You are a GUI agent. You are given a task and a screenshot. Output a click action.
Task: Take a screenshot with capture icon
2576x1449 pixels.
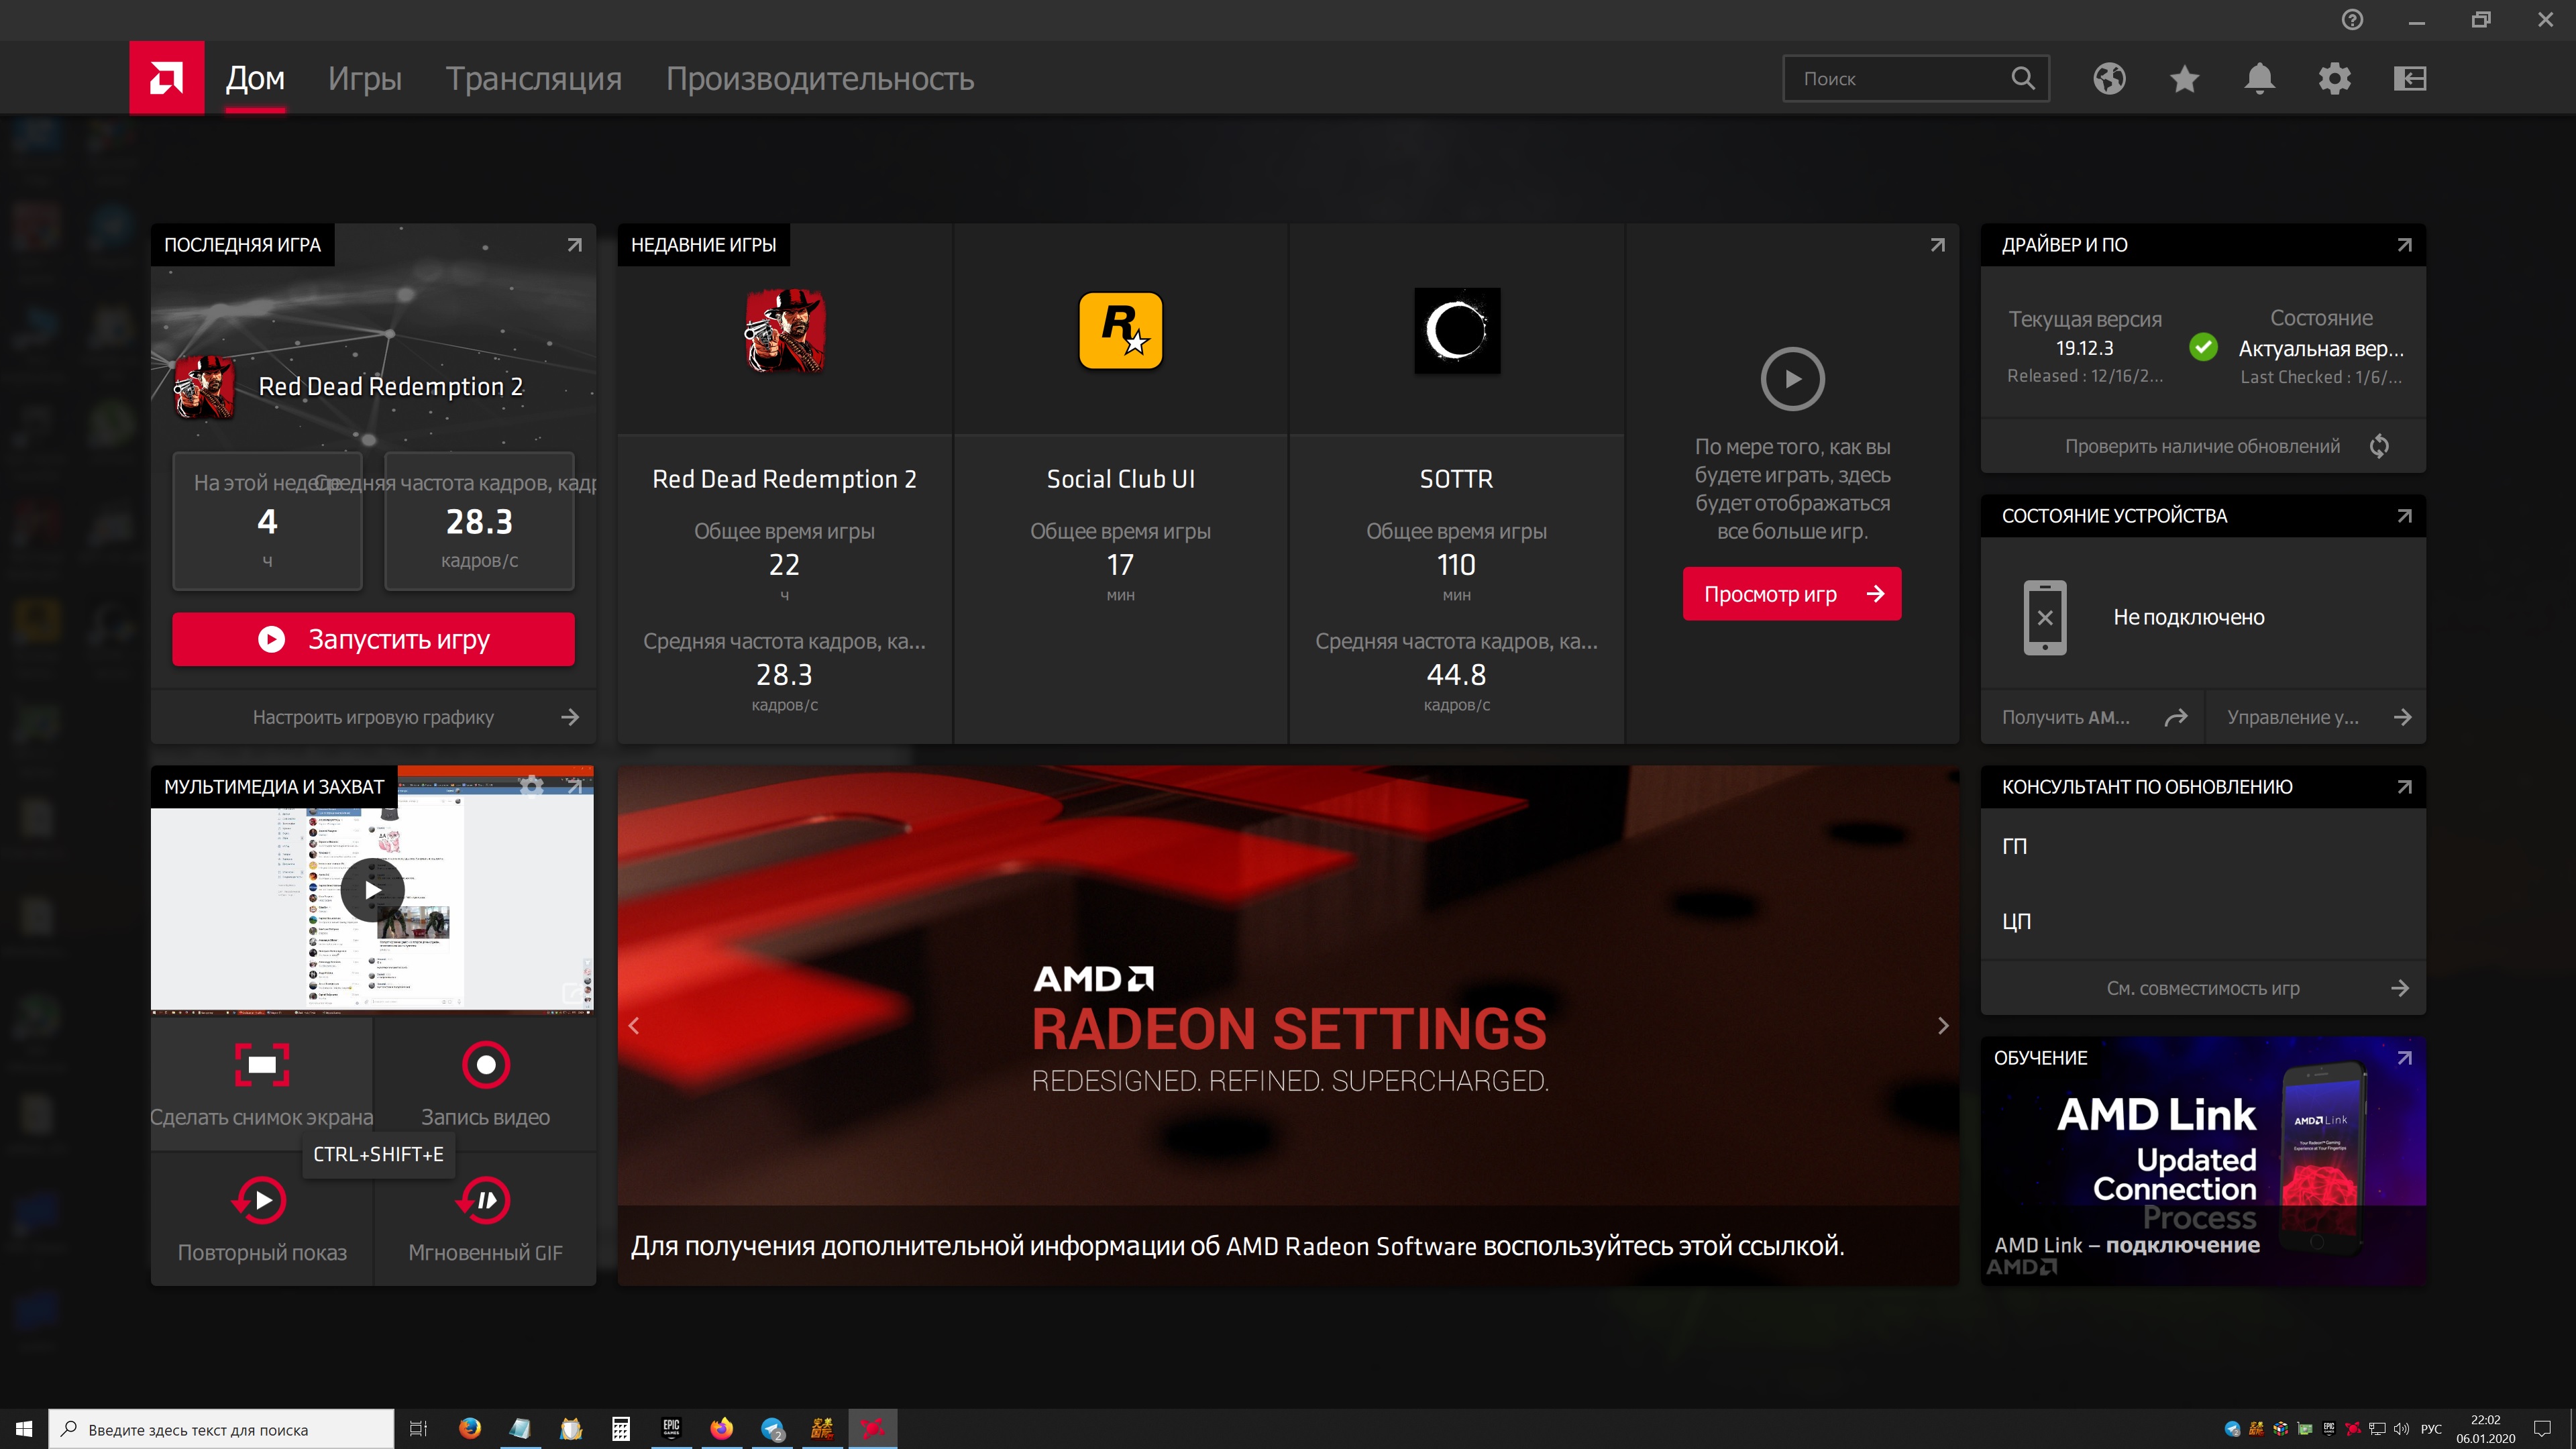(262, 1064)
